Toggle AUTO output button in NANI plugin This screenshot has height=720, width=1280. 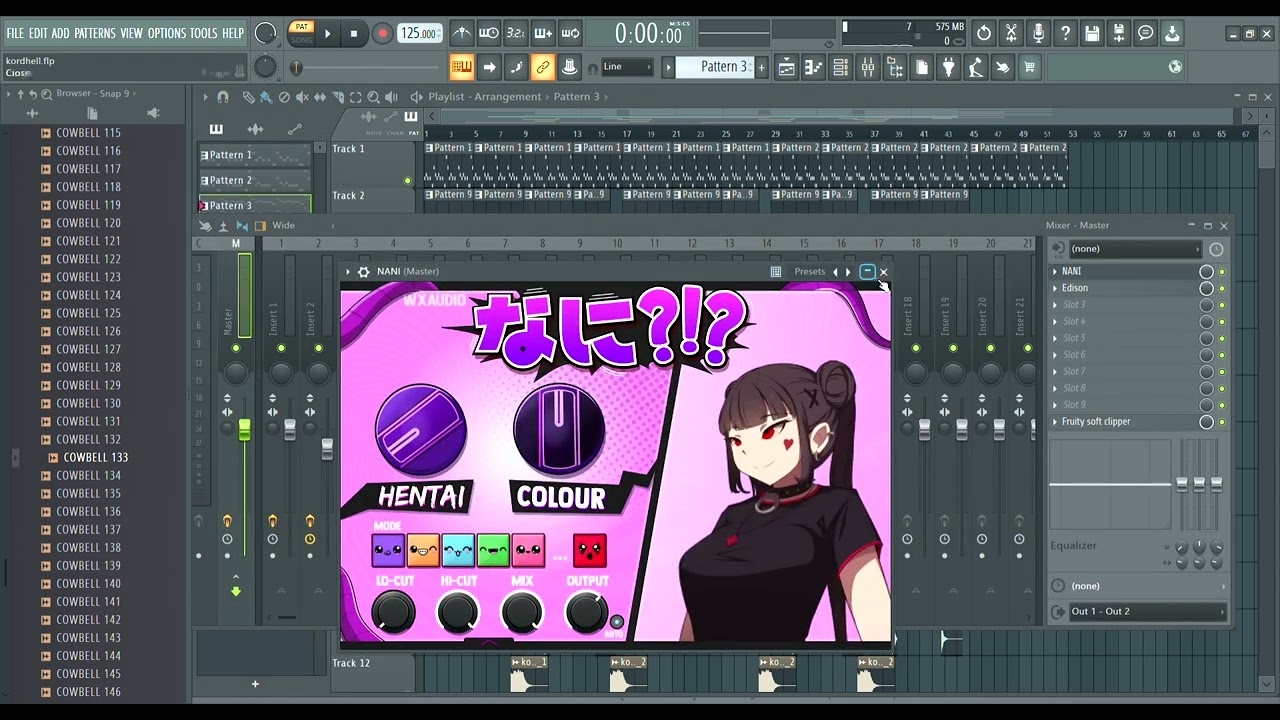(x=616, y=623)
